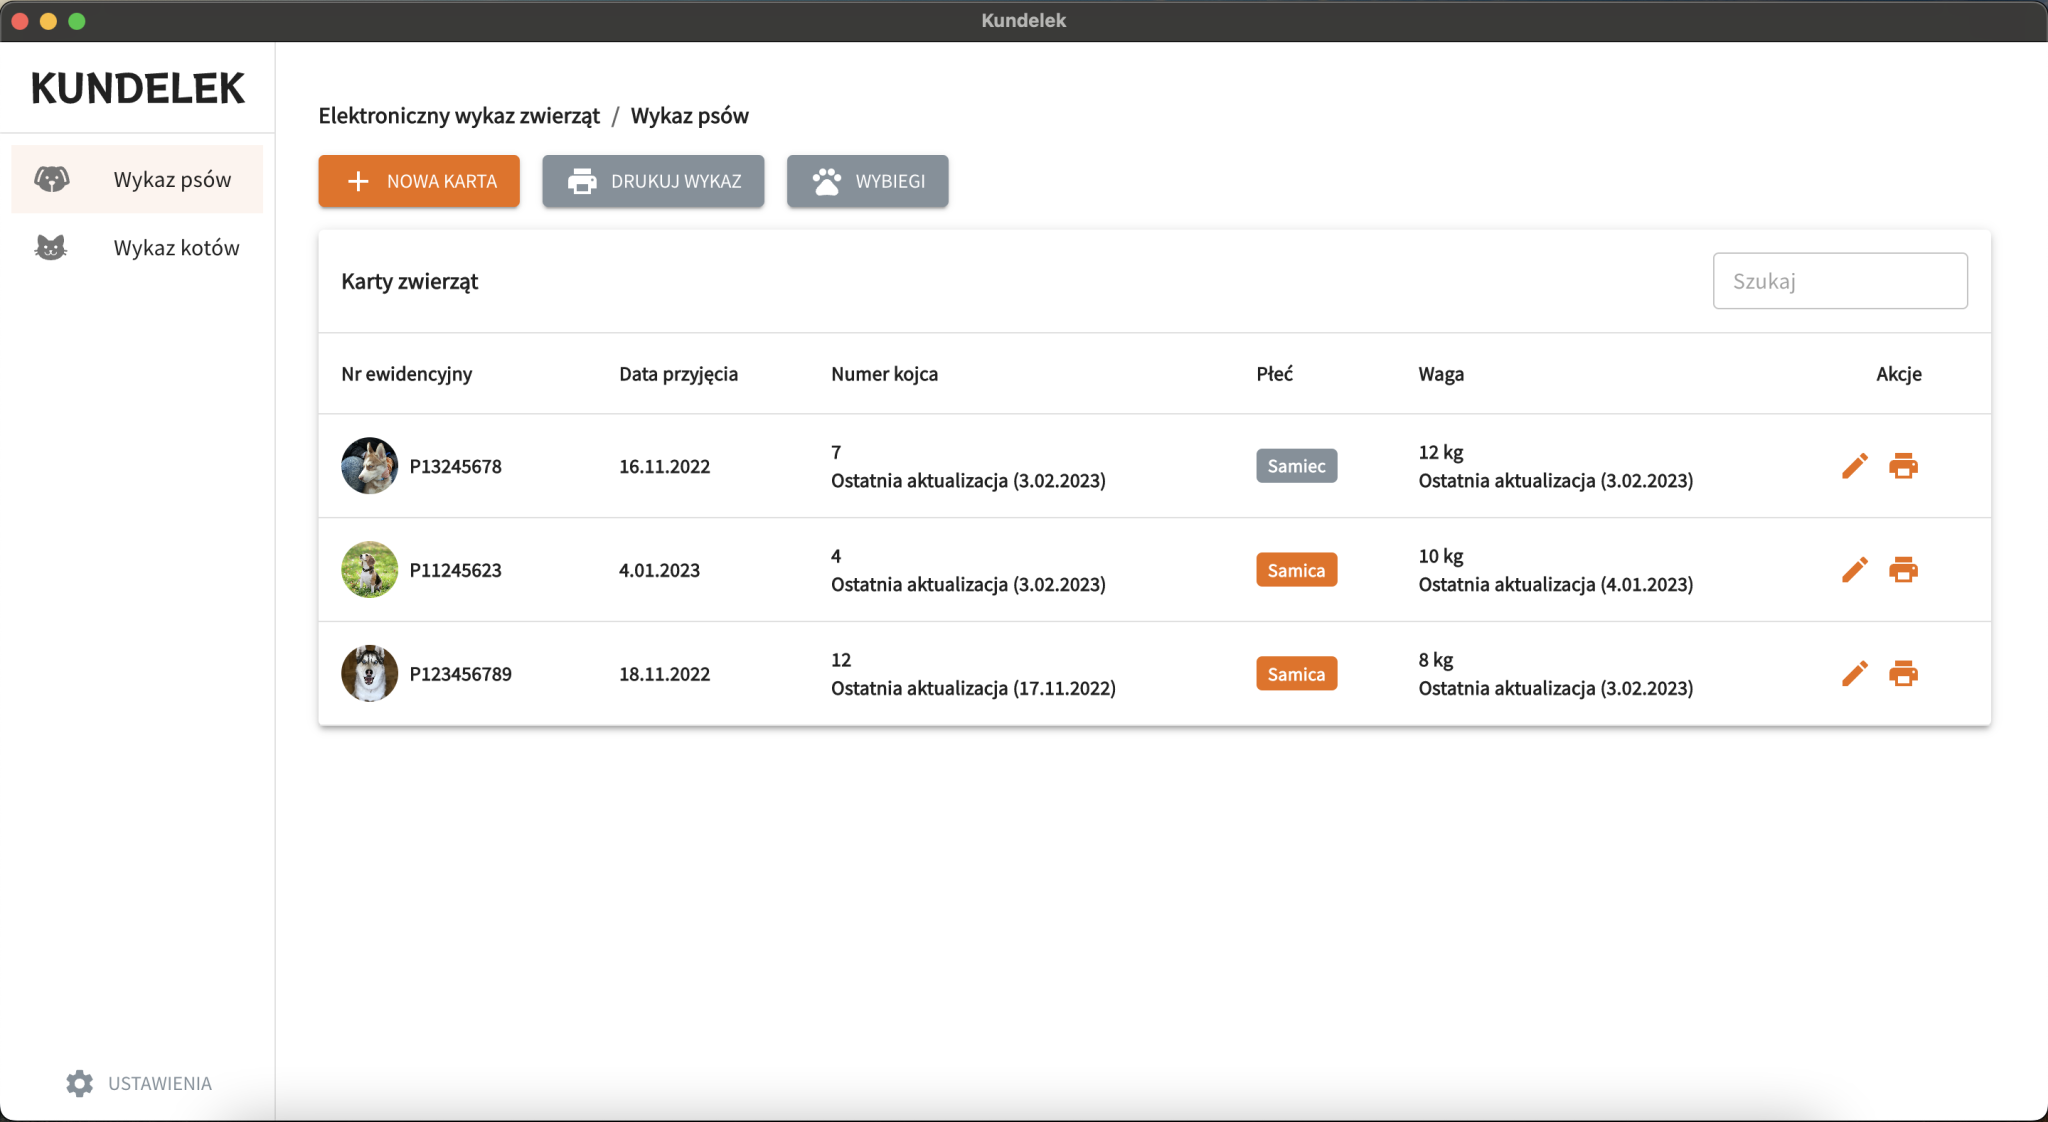The width and height of the screenshot is (2048, 1122).
Task: Click admission date 18.11.2022
Action: click(x=664, y=675)
